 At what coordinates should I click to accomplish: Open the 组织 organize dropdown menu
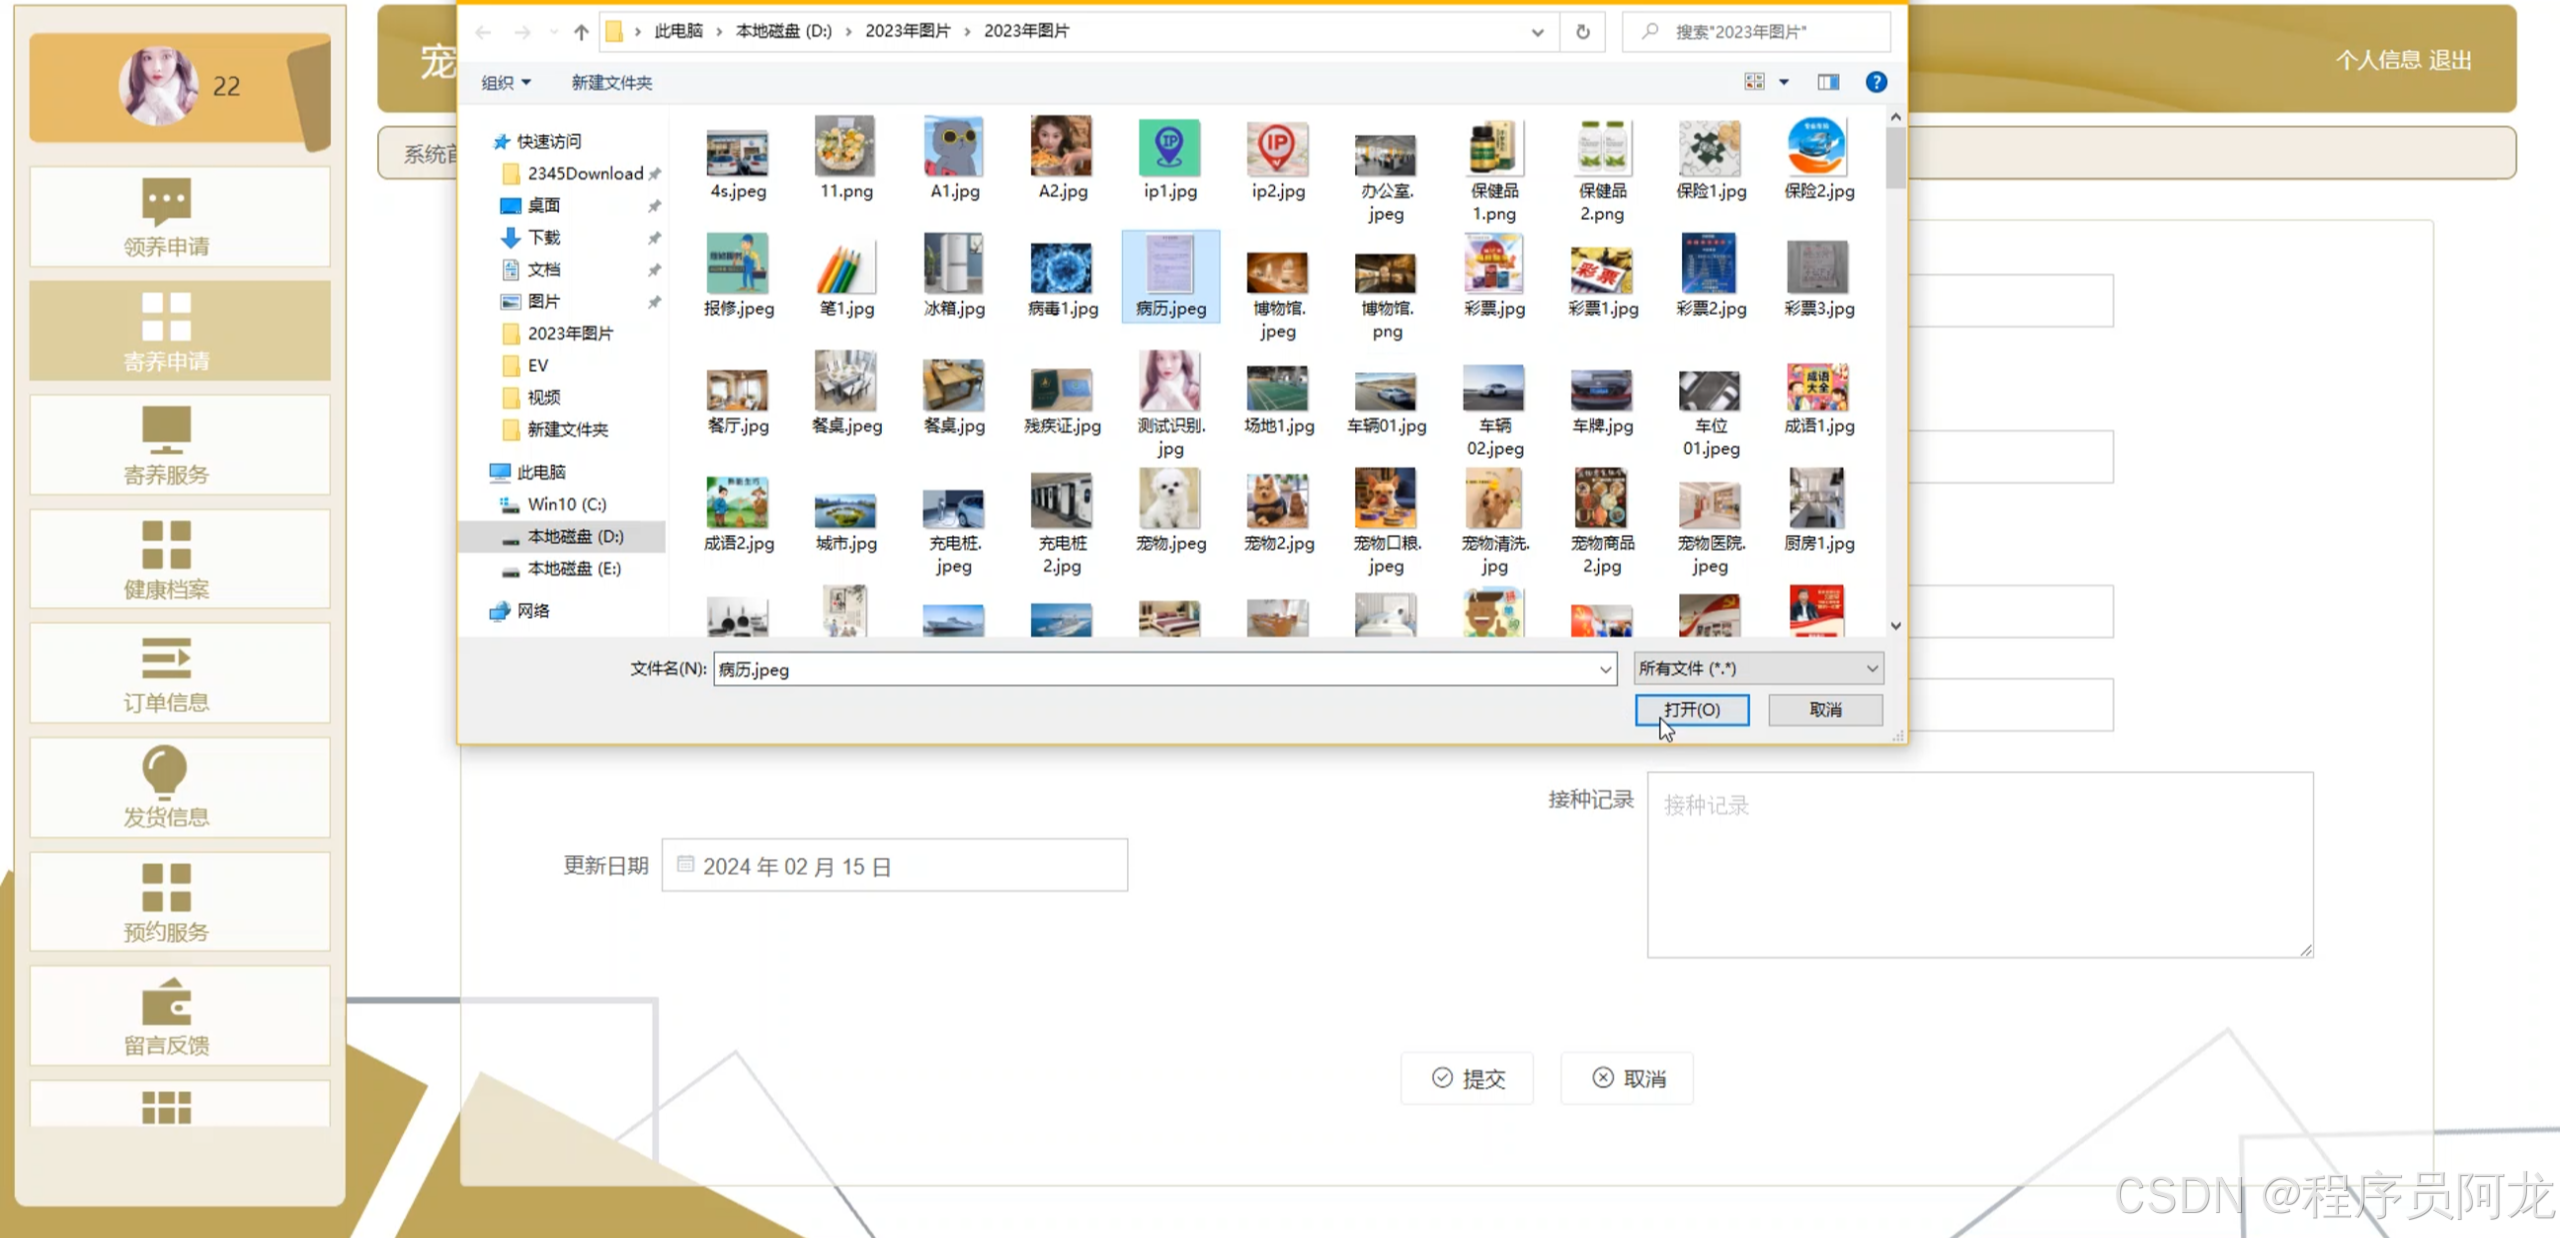click(506, 82)
